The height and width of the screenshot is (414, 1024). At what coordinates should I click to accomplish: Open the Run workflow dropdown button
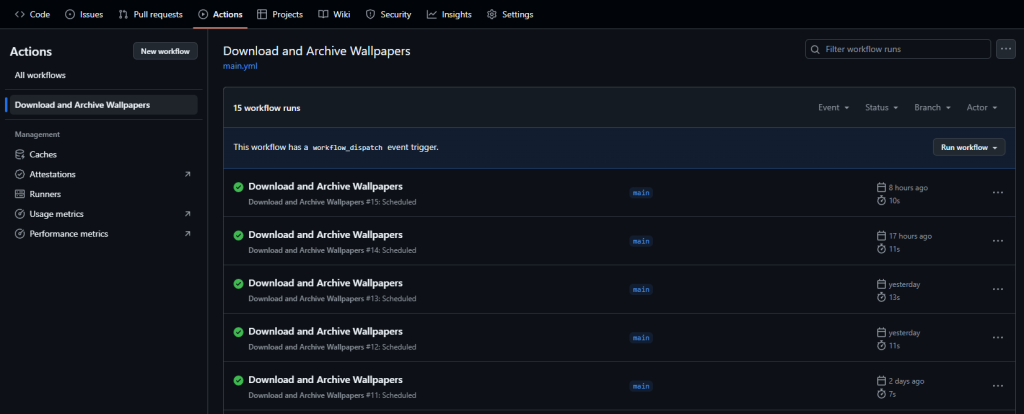click(969, 147)
